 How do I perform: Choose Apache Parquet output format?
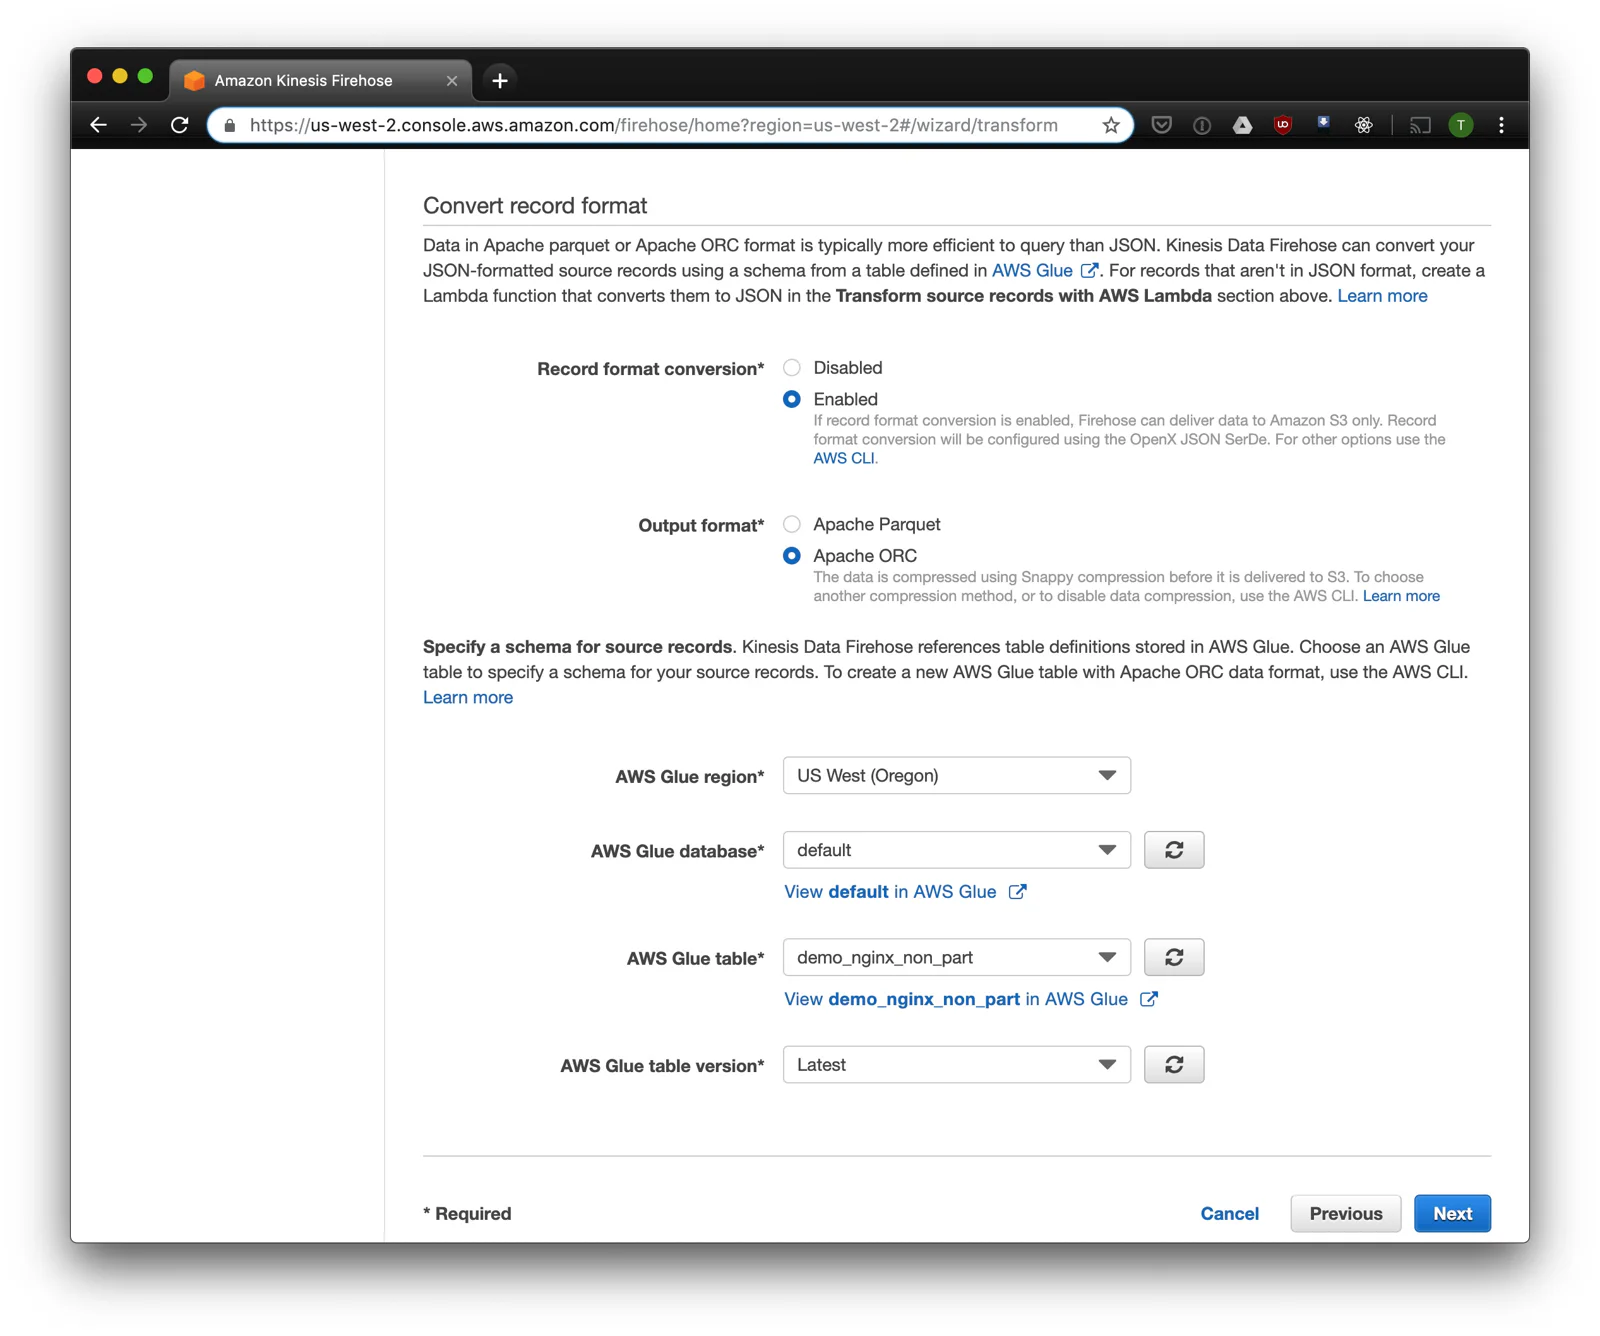(x=792, y=524)
